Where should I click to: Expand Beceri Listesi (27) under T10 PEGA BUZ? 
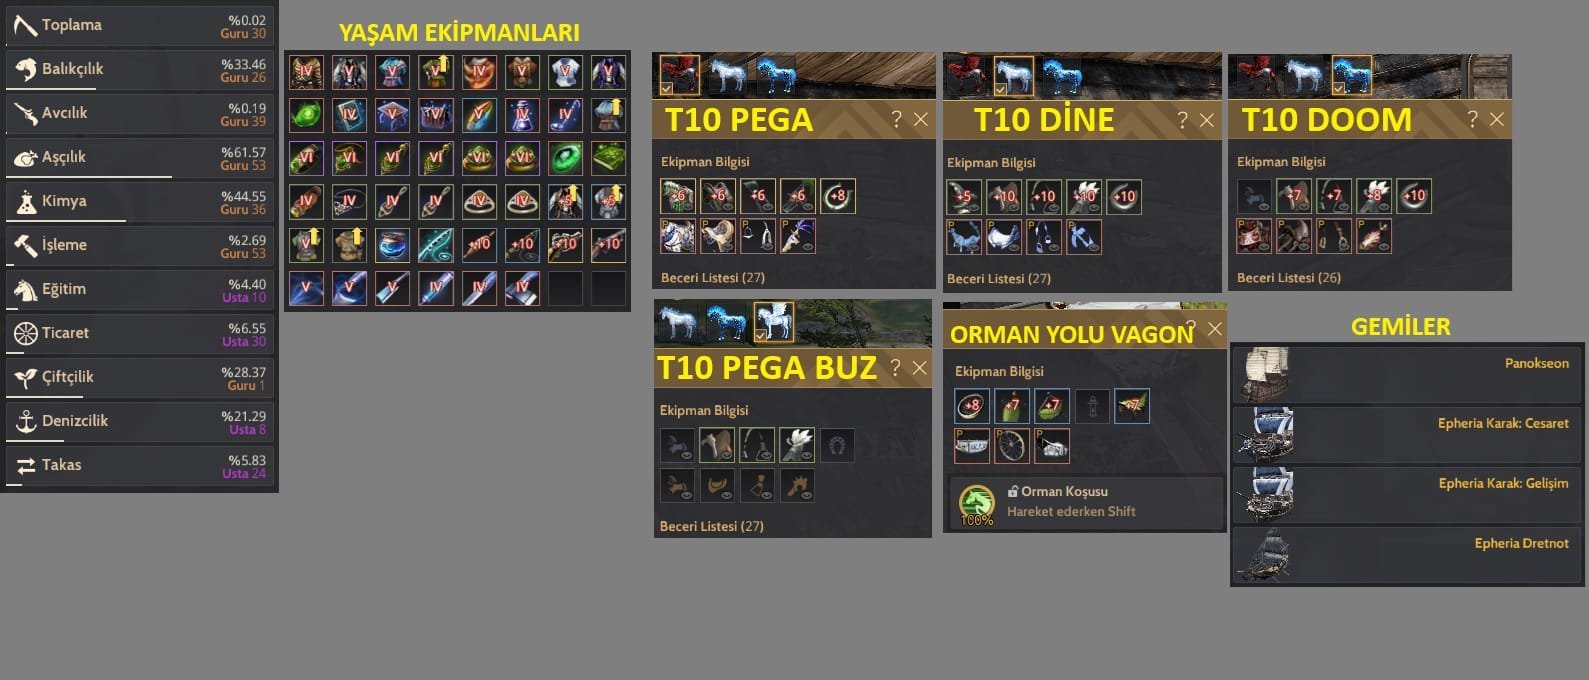pos(712,526)
